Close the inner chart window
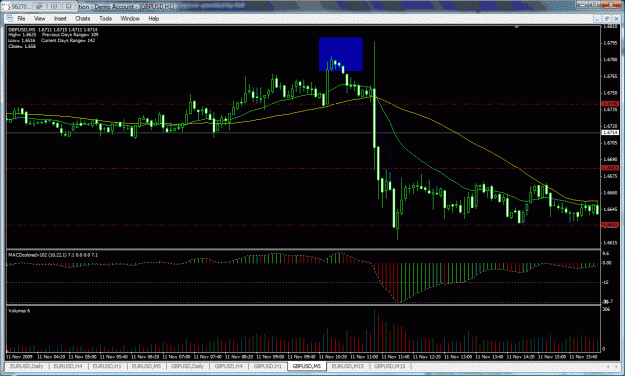Image resolution: width=625 pixels, height=376 pixels. pos(616,19)
